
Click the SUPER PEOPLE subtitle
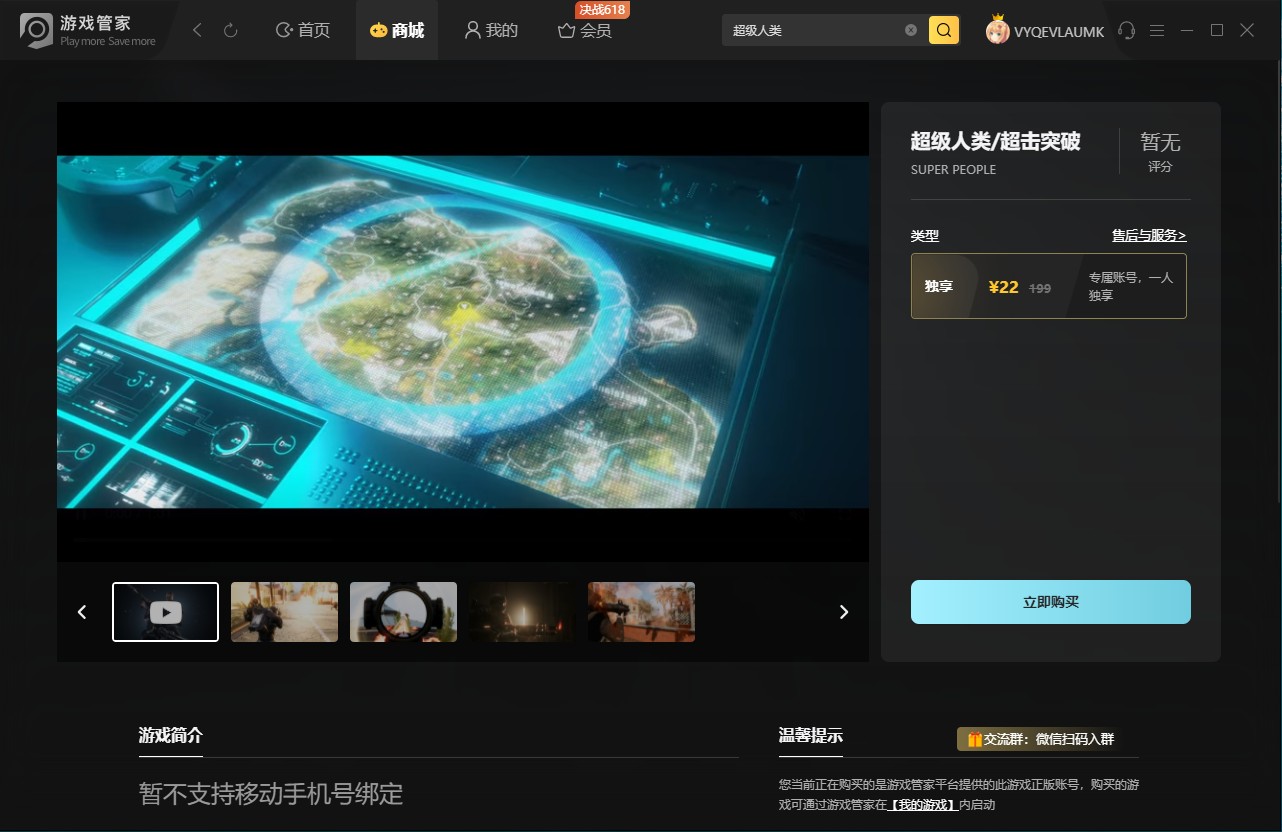[953, 170]
